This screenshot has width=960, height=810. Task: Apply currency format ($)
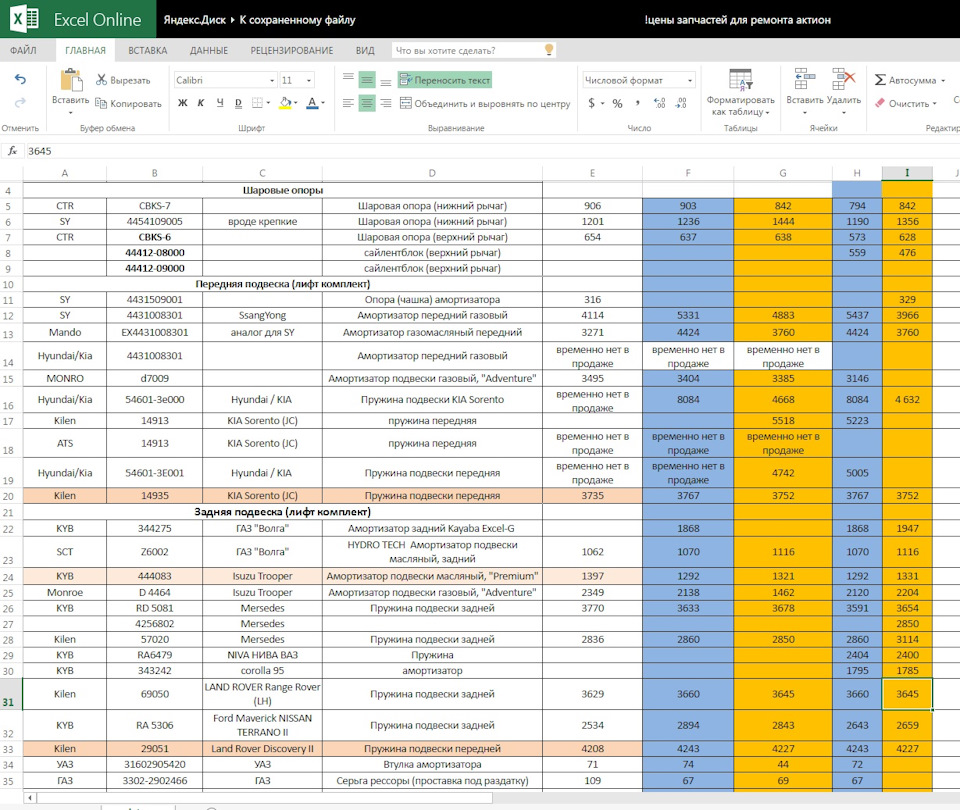(591, 103)
